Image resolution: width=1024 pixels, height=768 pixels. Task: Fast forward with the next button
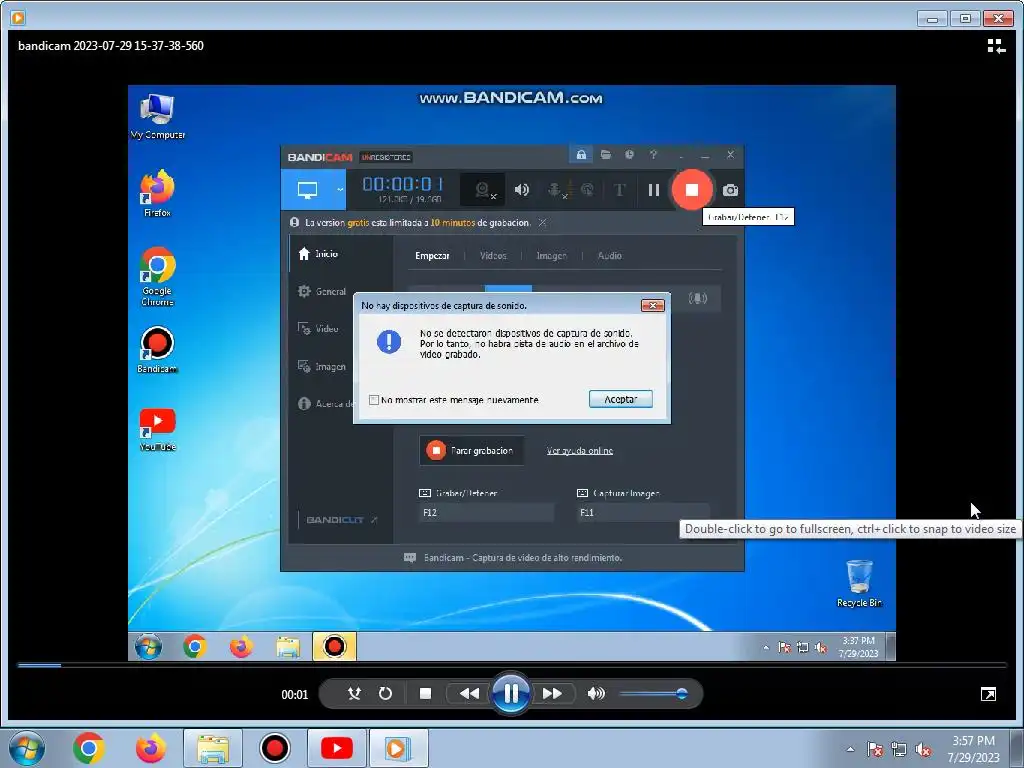[x=552, y=694]
